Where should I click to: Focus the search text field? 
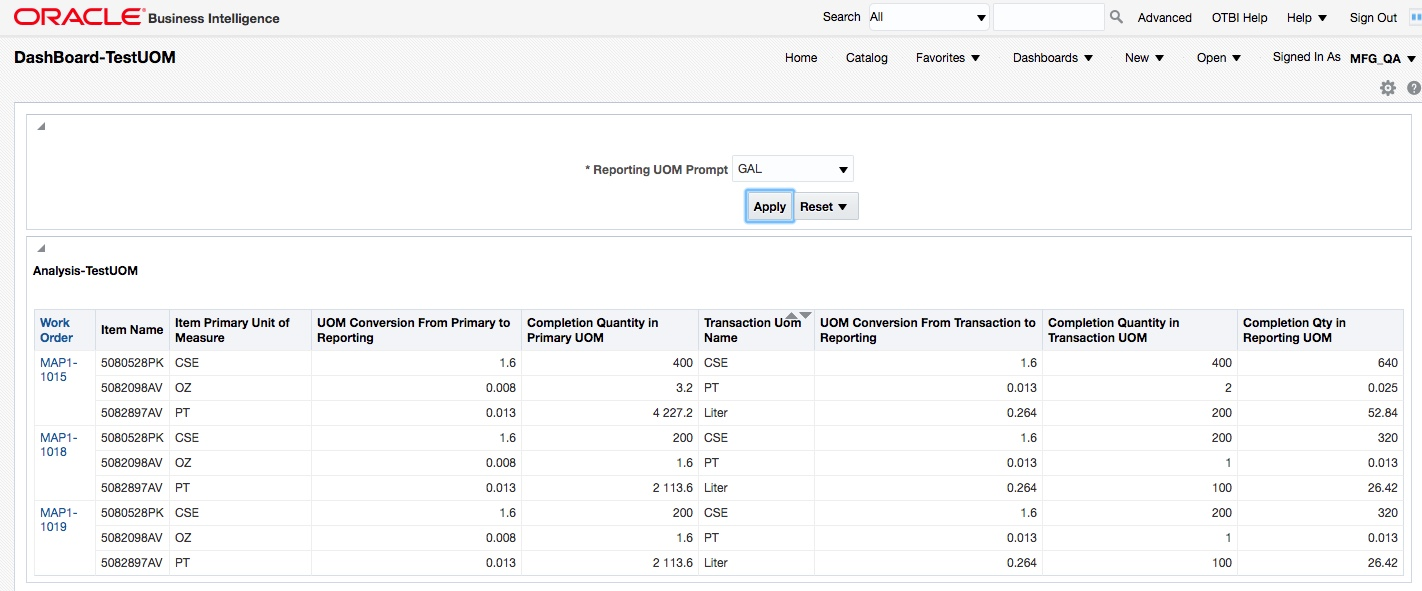pyautogui.click(x=1048, y=17)
